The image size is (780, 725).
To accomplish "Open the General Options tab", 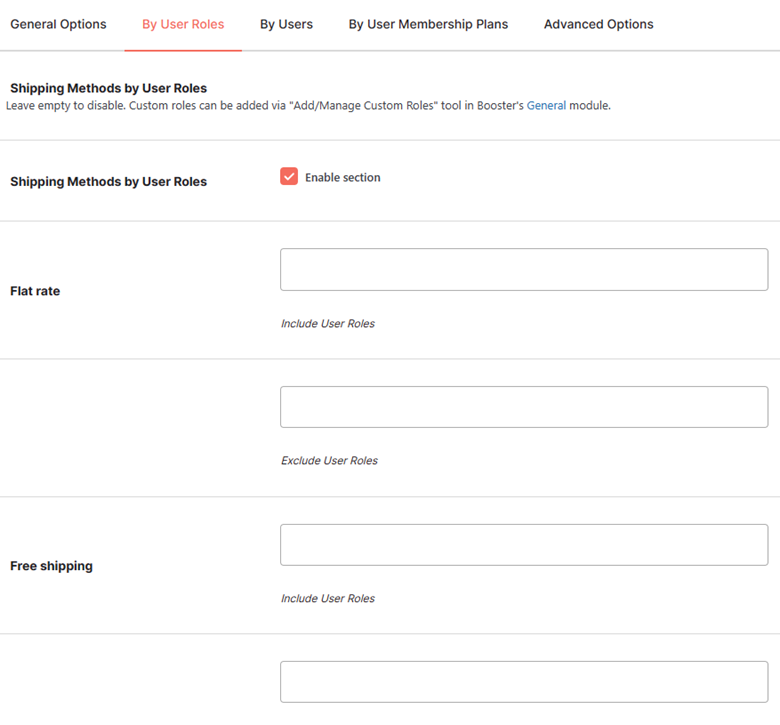I will (x=58, y=24).
